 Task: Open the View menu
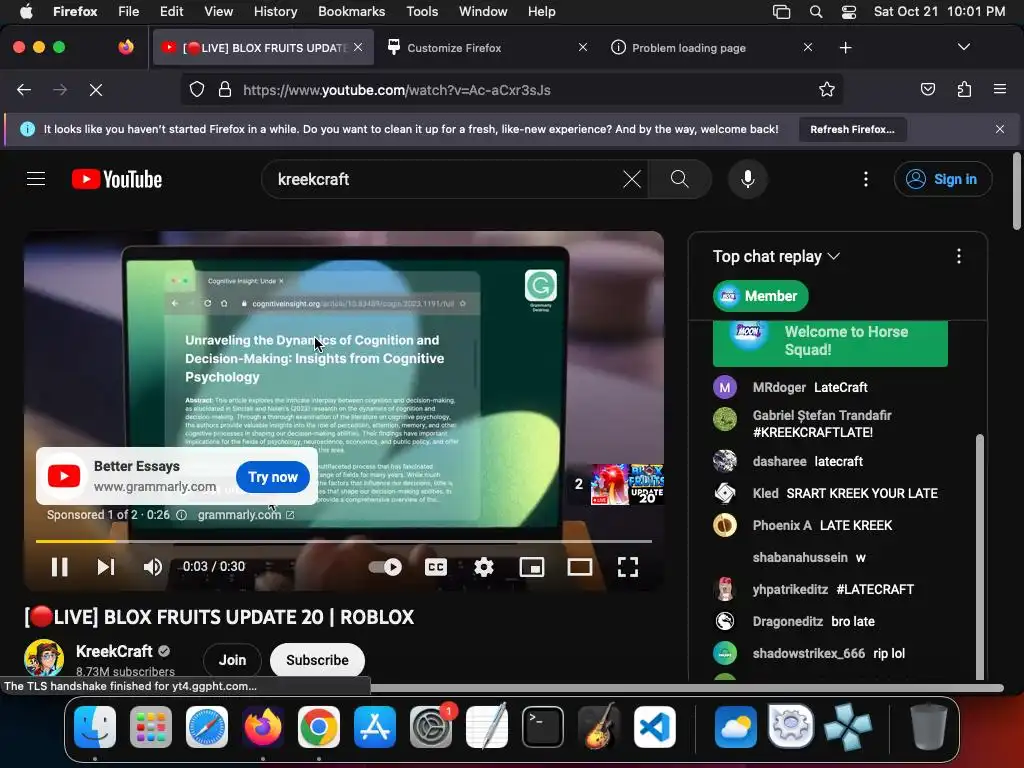[218, 11]
